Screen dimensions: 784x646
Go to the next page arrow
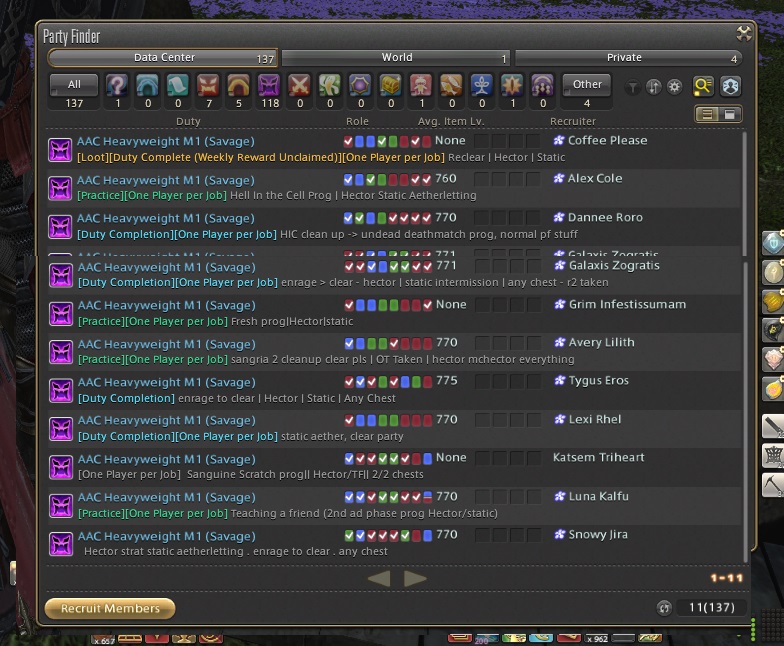click(415, 578)
